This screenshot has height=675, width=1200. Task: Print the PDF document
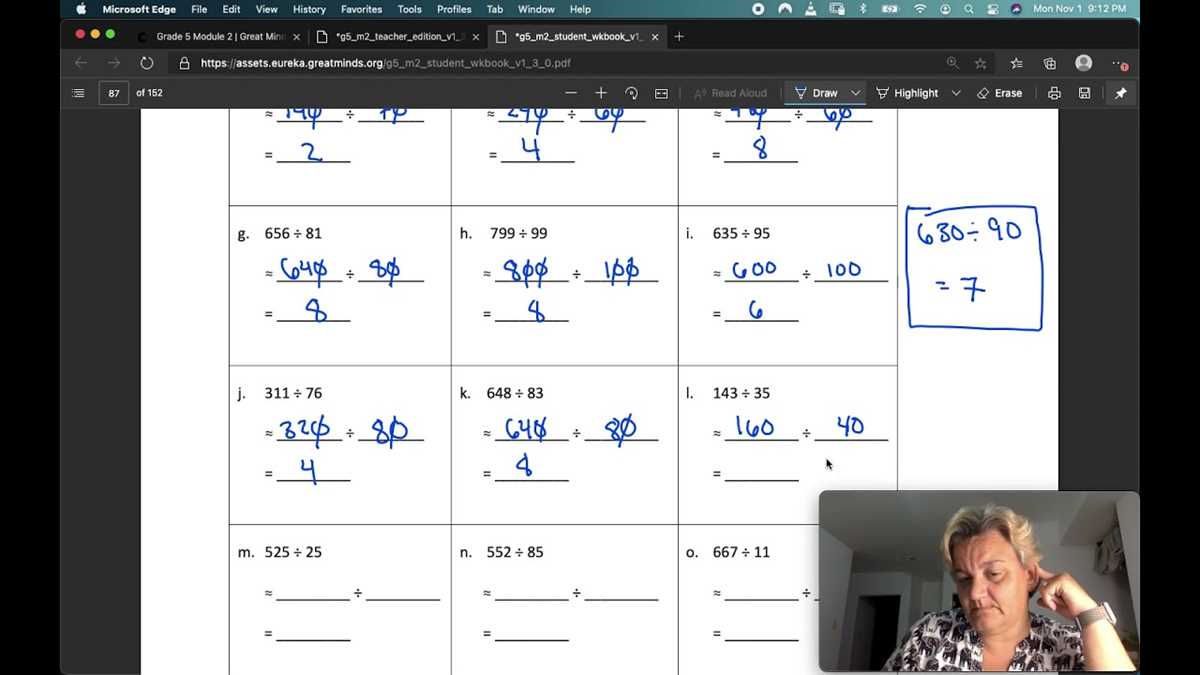(x=1054, y=93)
